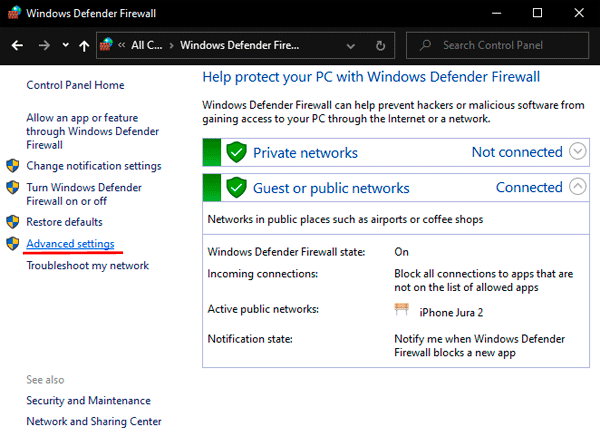Screen dimensions: 600x446
Task: Collapse the Guest or public networks section
Action: pos(578,186)
